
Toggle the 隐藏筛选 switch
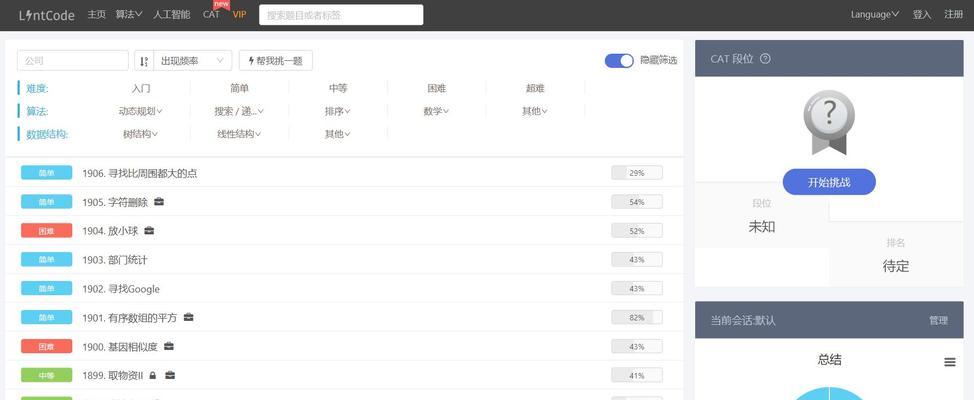[619, 61]
